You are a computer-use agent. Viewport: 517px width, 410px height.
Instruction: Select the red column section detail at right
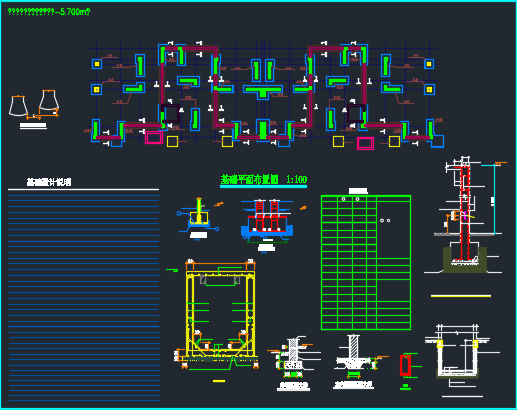click(x=465, y=213)
